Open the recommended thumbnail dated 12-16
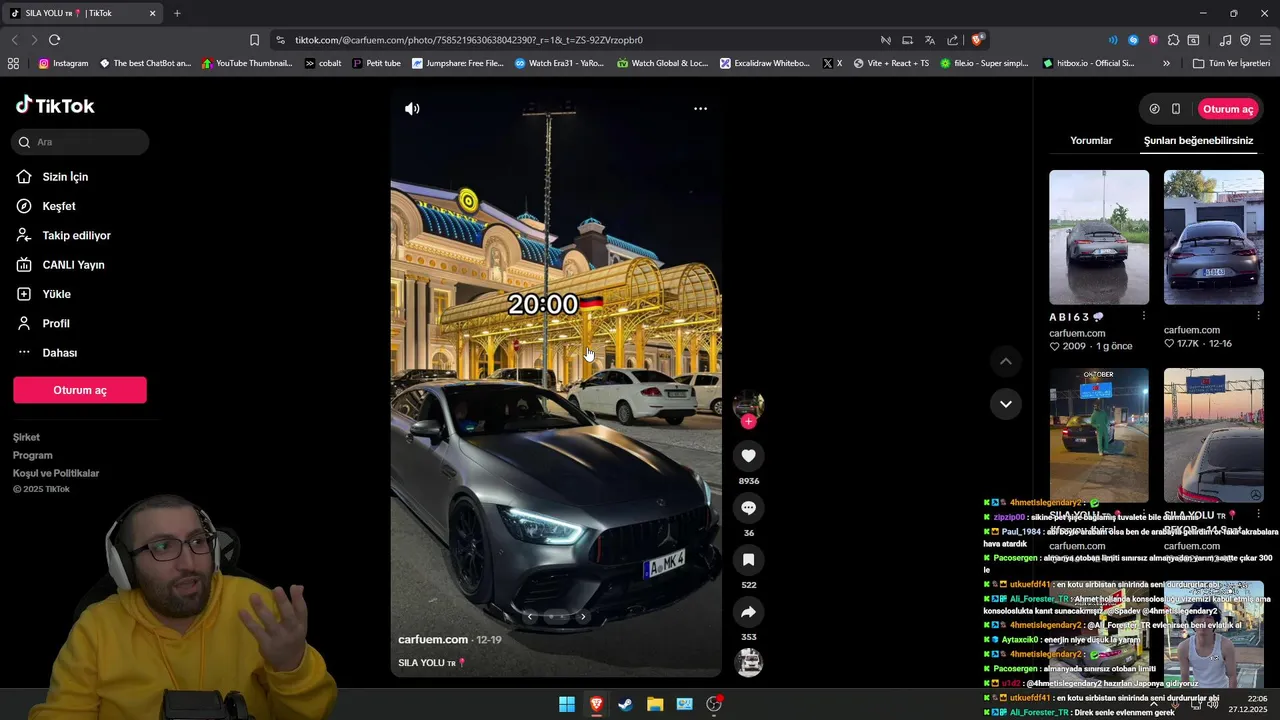Image resolution: width=1280 pixels, height=720 pixels. pyautogui.click(x=1214, y=237)
